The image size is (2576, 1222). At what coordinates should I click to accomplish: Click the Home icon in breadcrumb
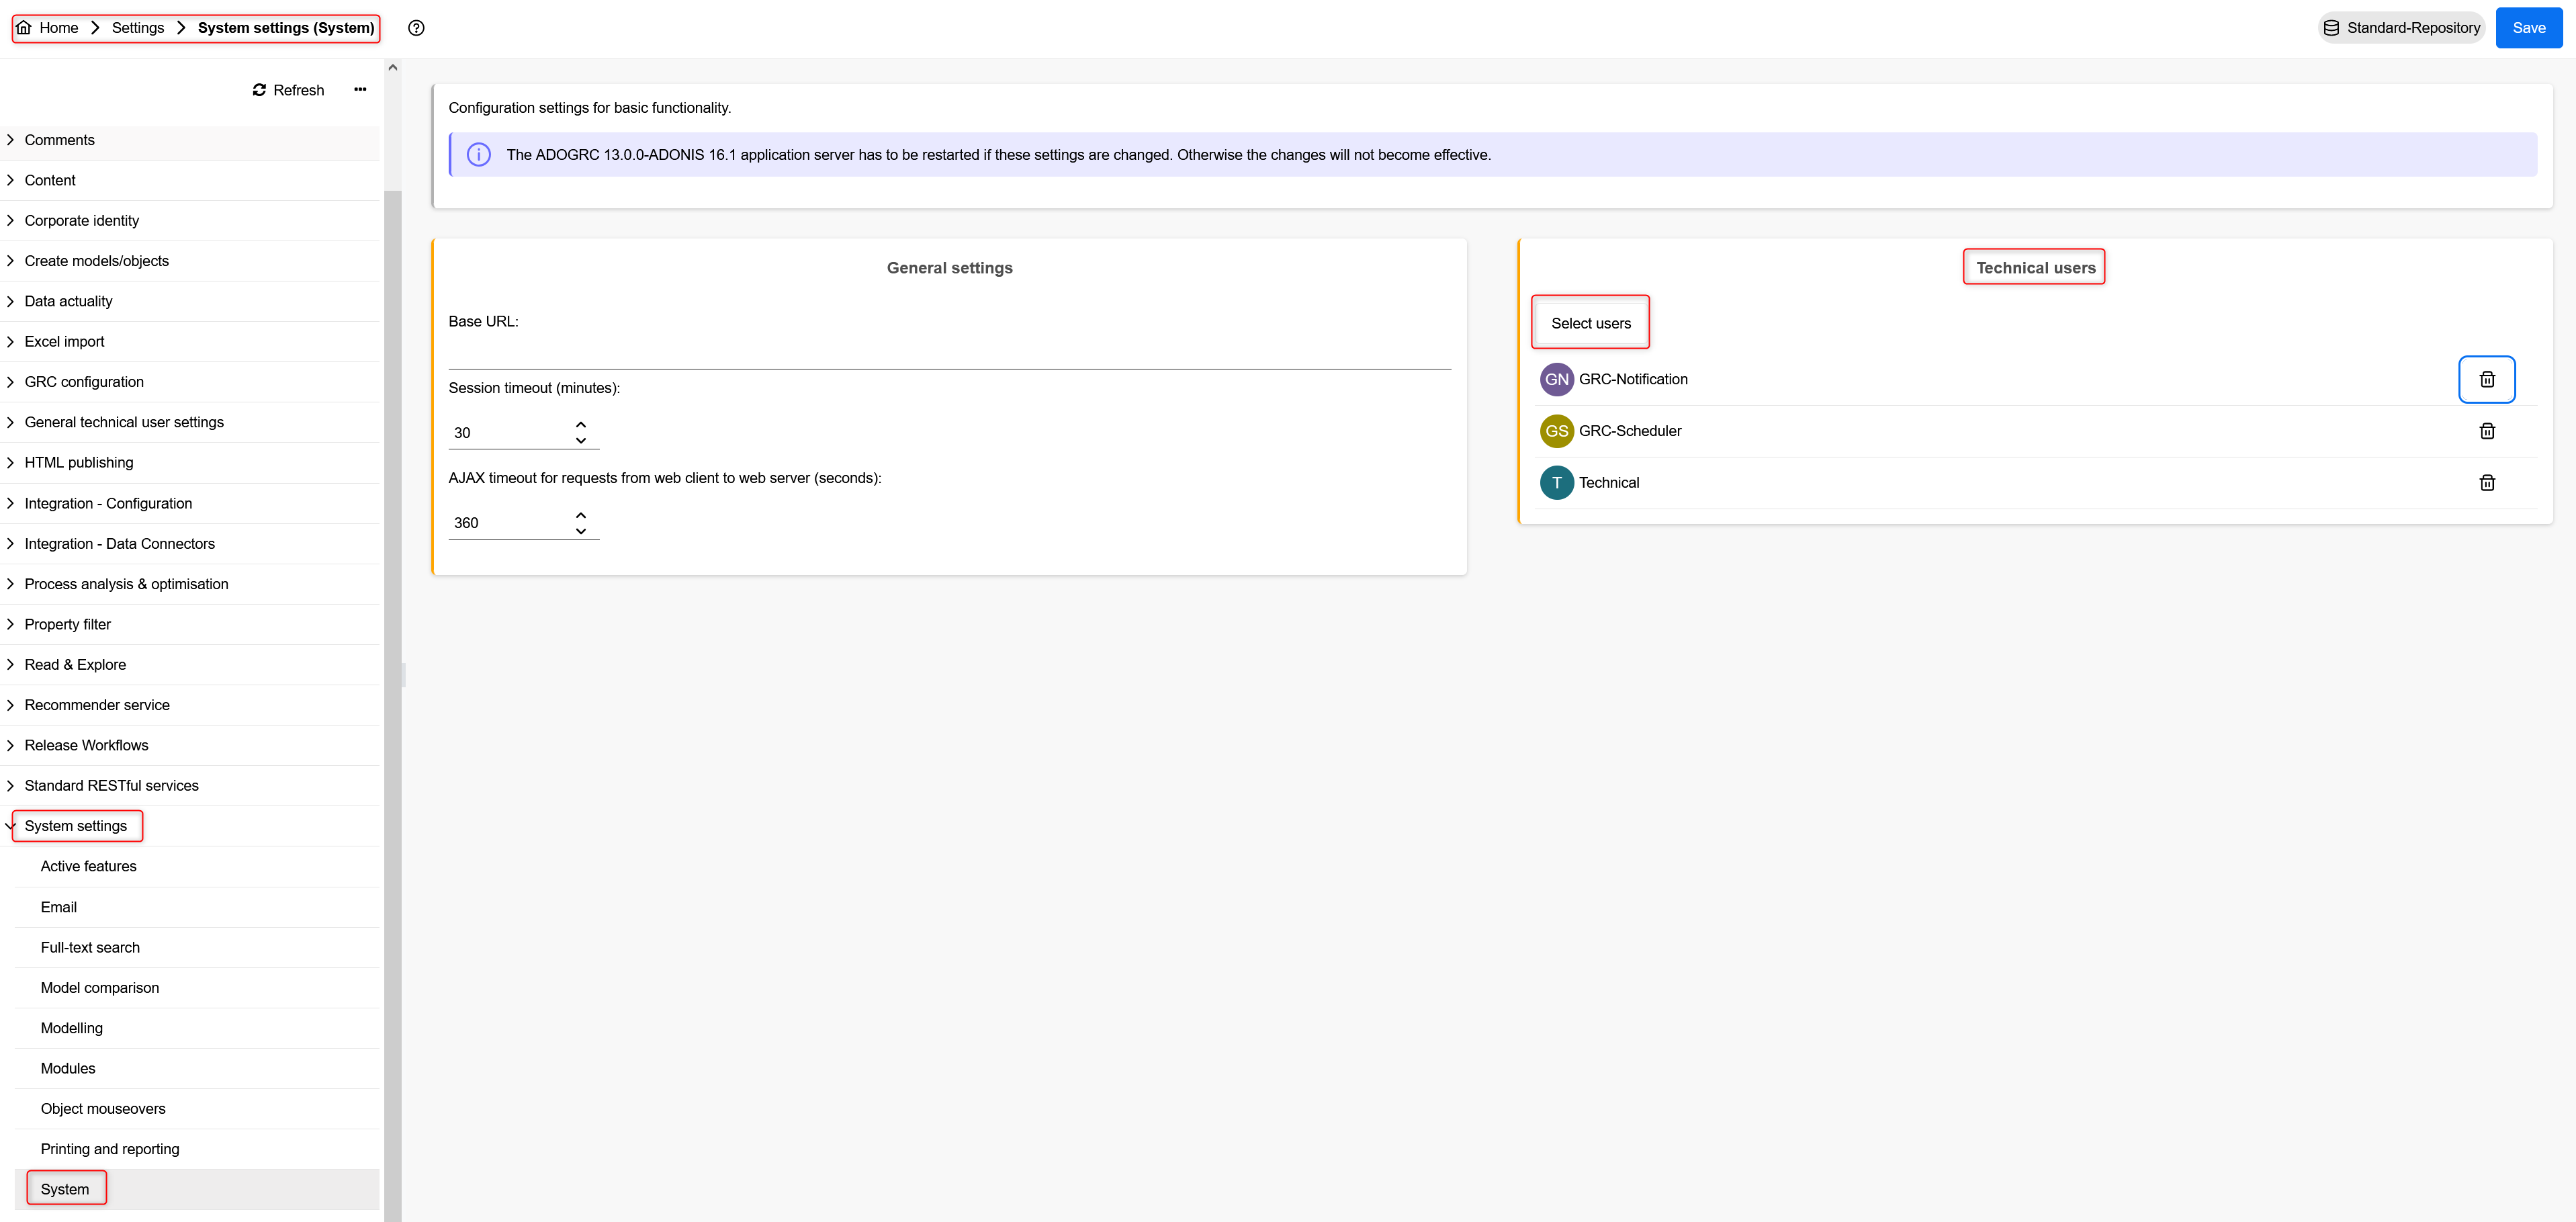(x=24, y=28)
